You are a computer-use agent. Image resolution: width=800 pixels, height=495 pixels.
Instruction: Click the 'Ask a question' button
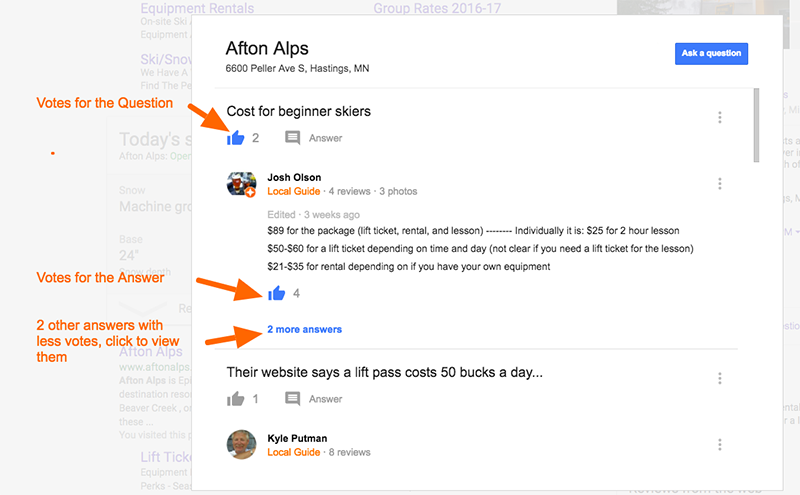[x=711, y=54]
